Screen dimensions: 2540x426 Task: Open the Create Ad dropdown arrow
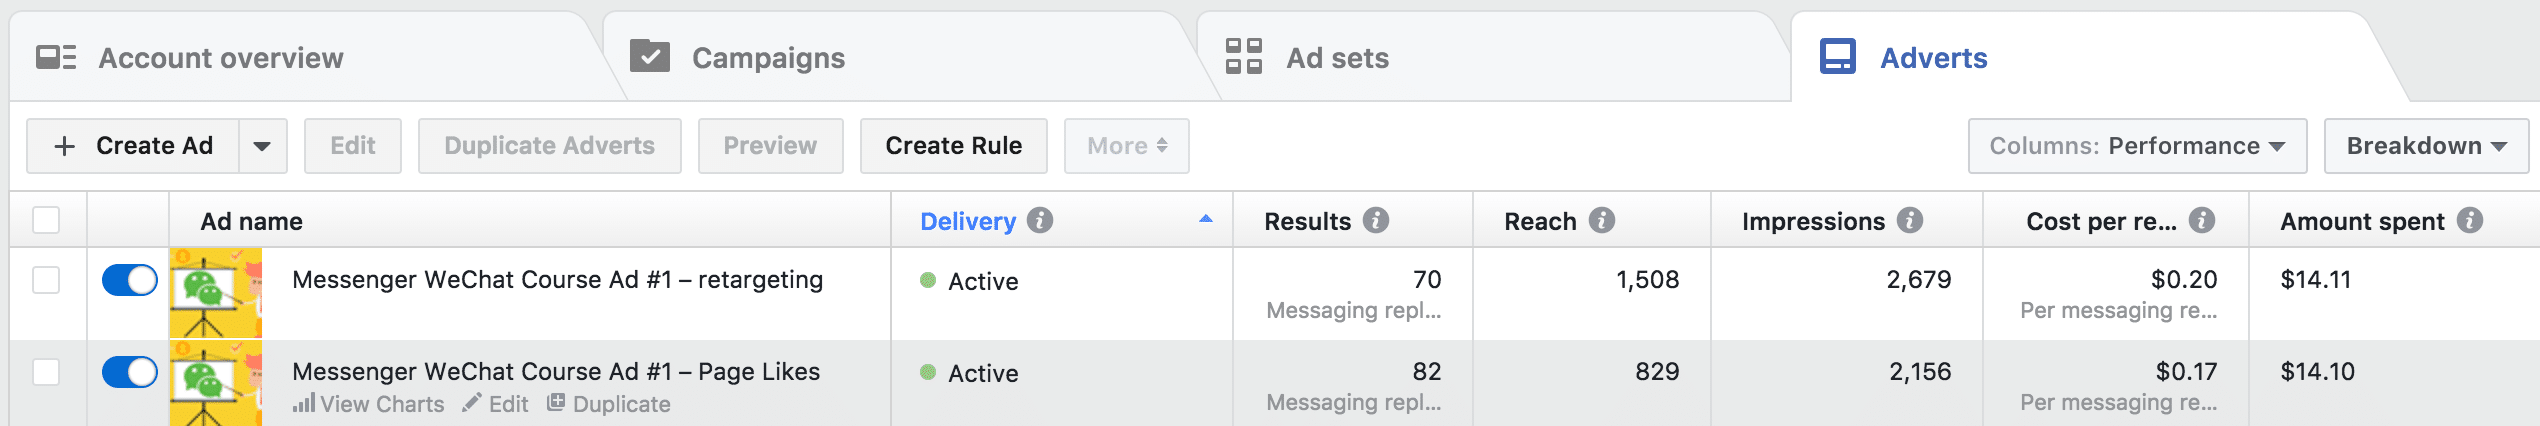pos(263,146)
